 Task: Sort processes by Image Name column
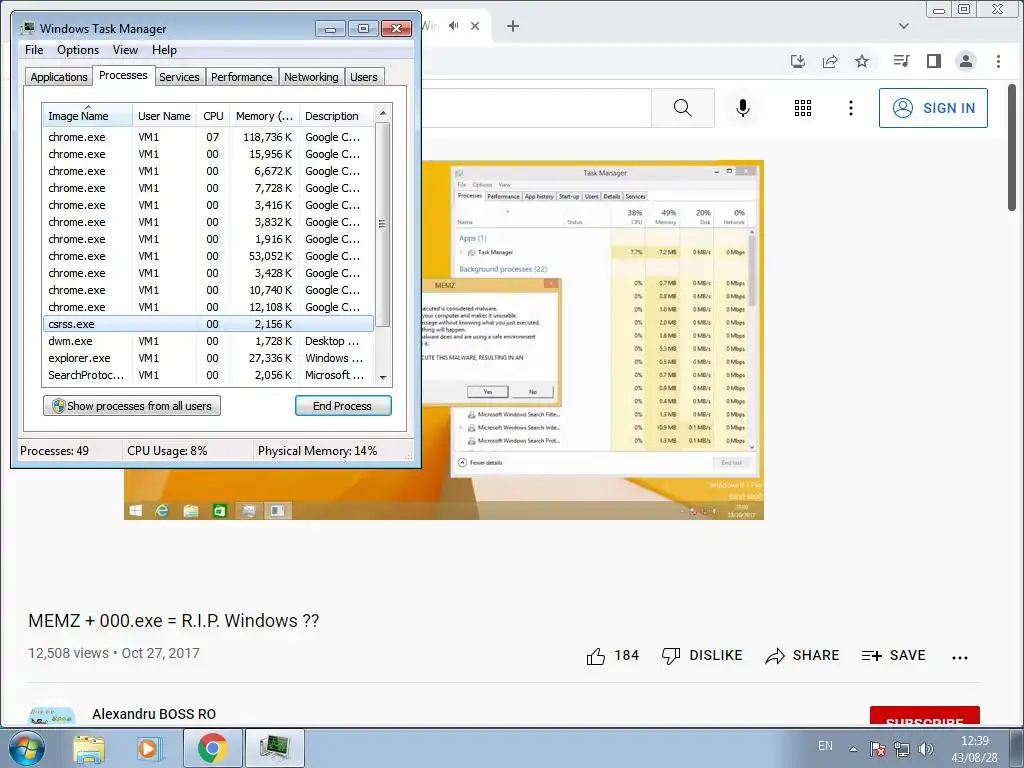click(88, 116)
